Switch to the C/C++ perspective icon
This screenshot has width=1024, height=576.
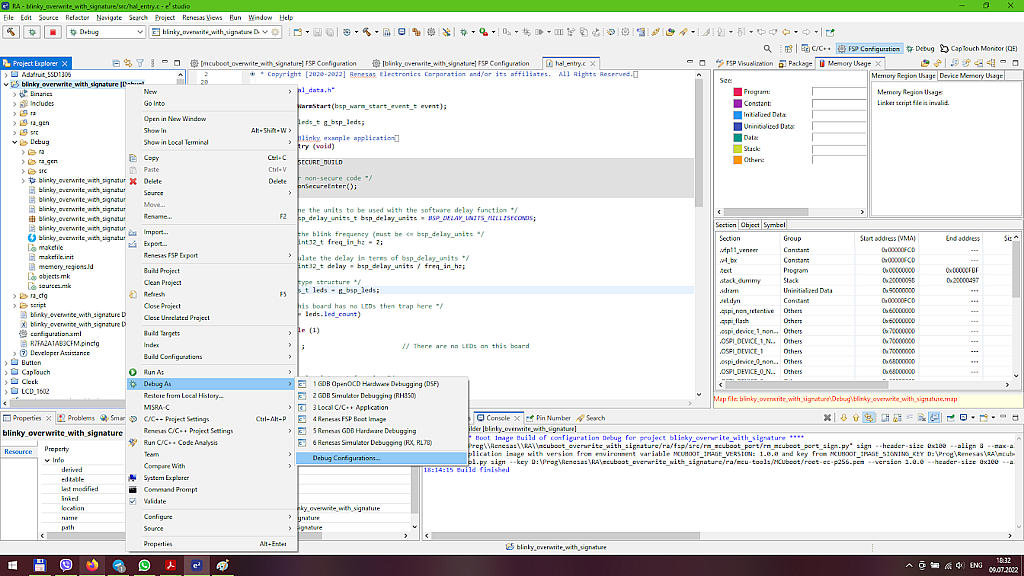pyautogui.click(x=808, y=48)
